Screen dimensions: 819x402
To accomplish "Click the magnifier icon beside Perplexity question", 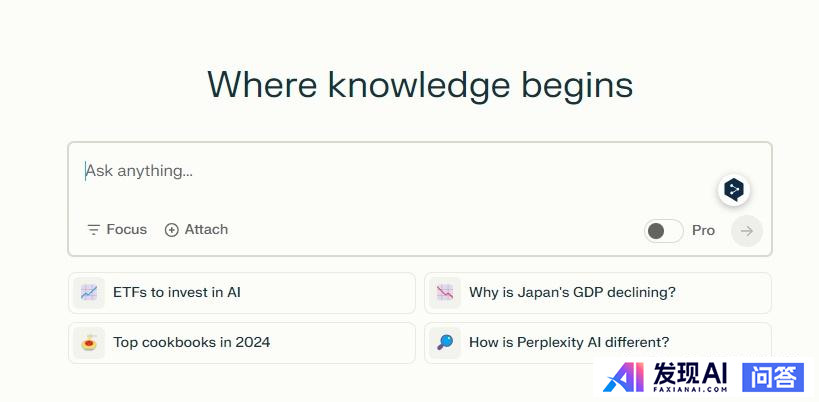I will click(445, 343).
